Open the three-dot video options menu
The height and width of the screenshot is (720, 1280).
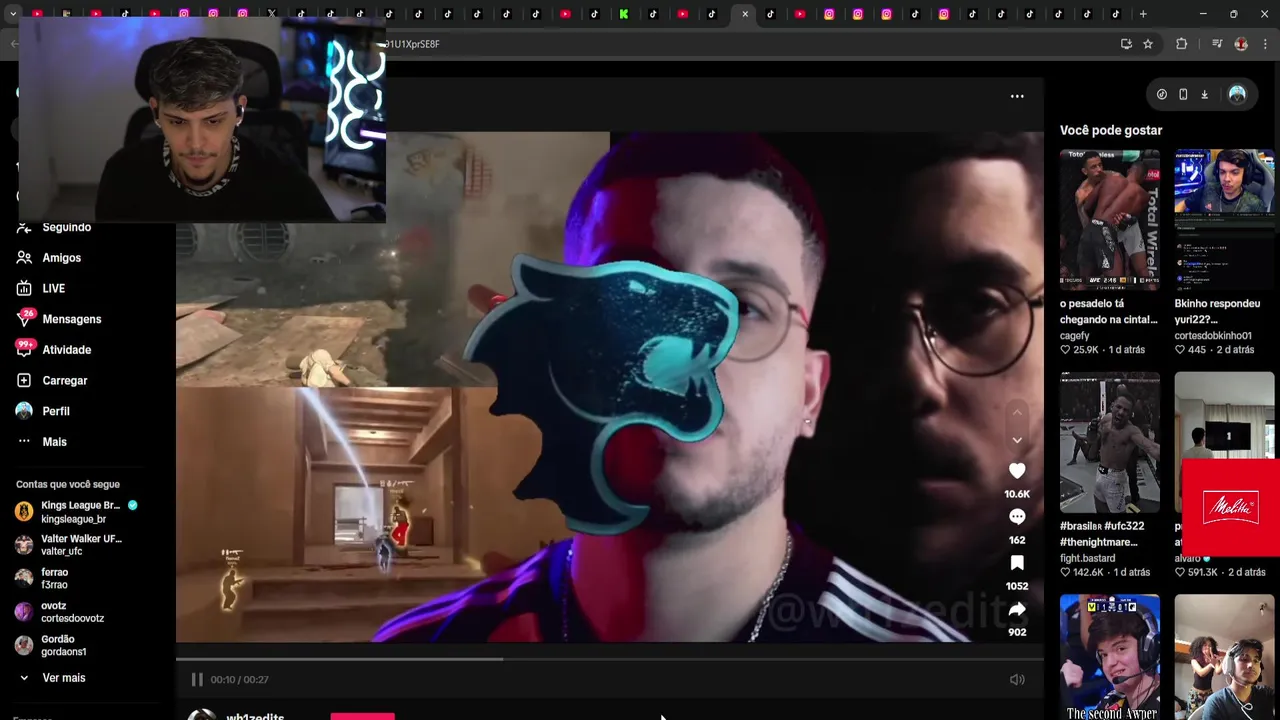pos(1017,96)
